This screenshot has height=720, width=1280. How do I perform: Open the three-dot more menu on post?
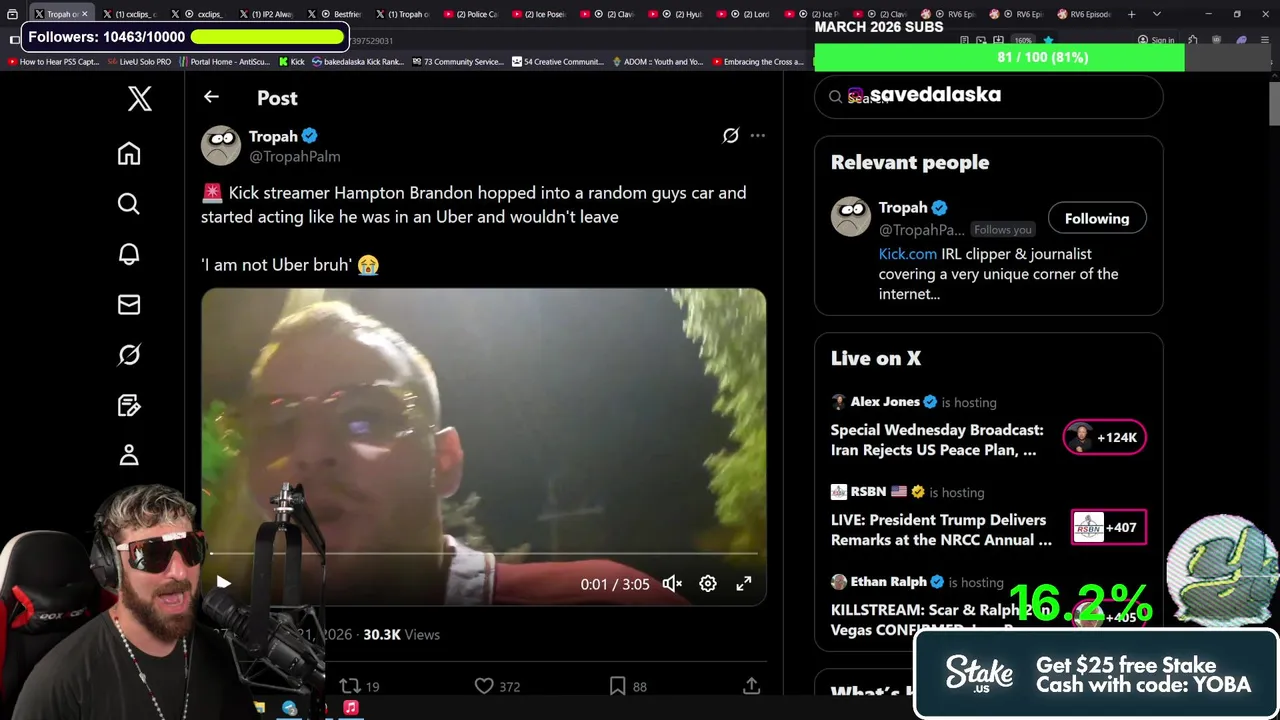(758, 135)
